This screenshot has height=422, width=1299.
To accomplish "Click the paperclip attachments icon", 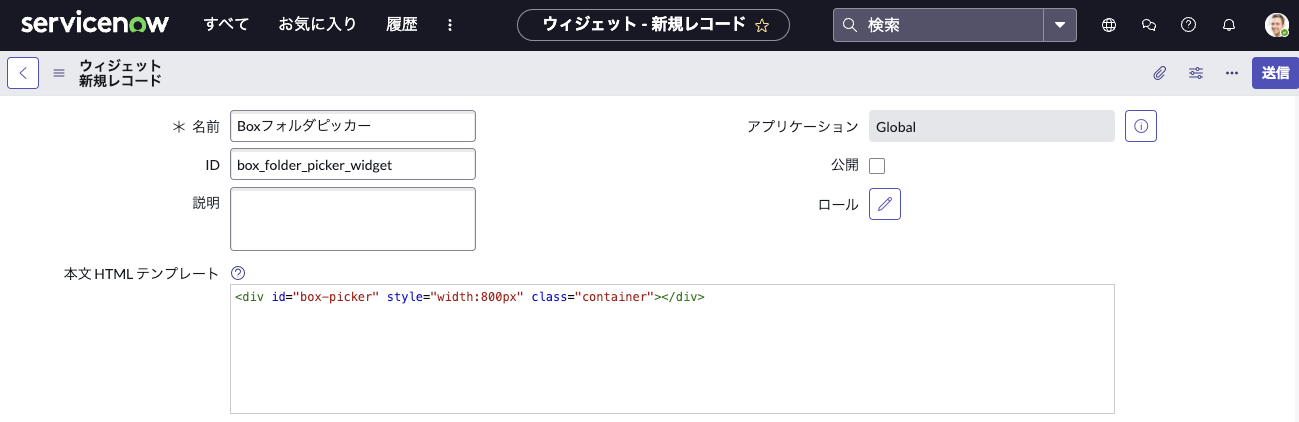I will pos(1160,73).
